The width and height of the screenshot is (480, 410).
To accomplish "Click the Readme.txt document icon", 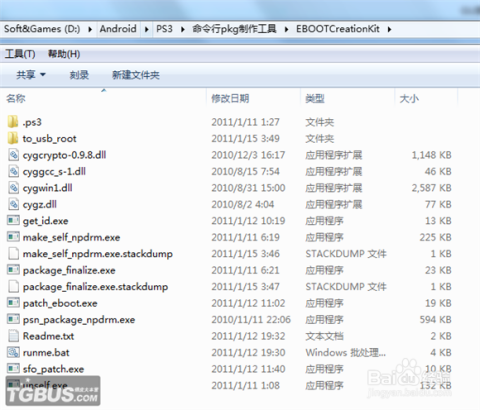I will pos(13,336).
